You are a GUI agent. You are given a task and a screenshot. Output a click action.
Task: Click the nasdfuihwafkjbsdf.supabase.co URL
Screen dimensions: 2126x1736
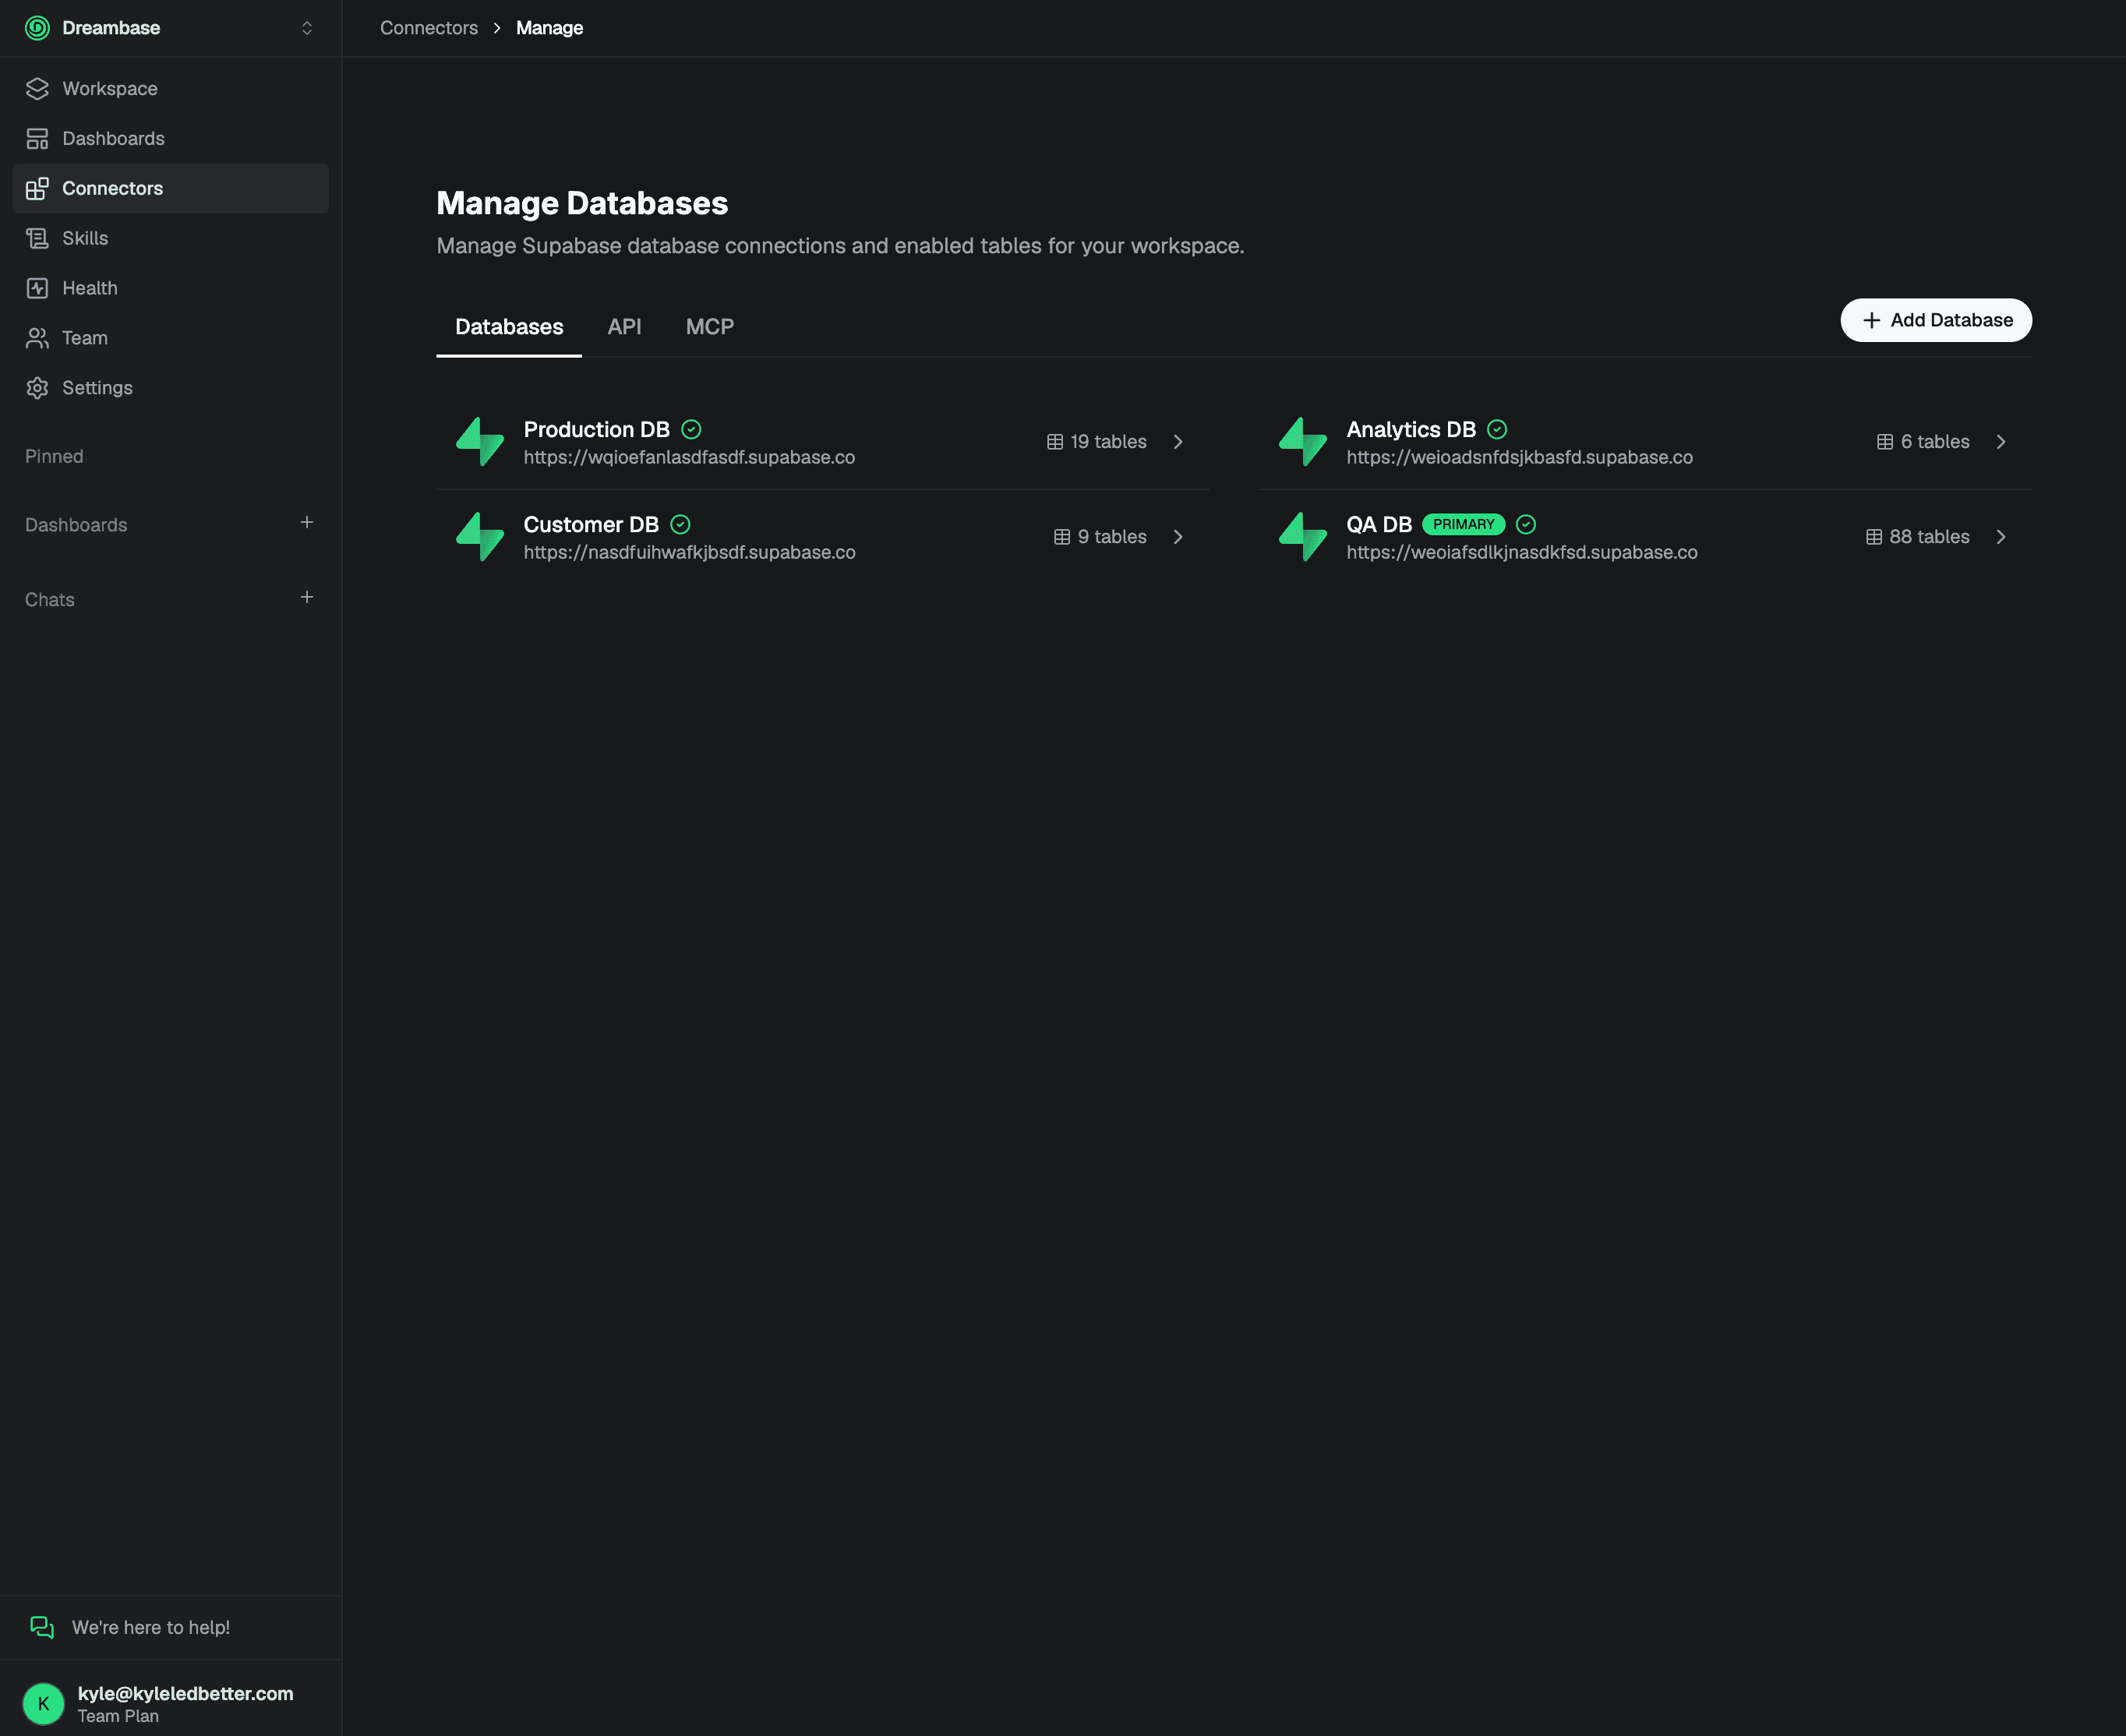(689, 553)
